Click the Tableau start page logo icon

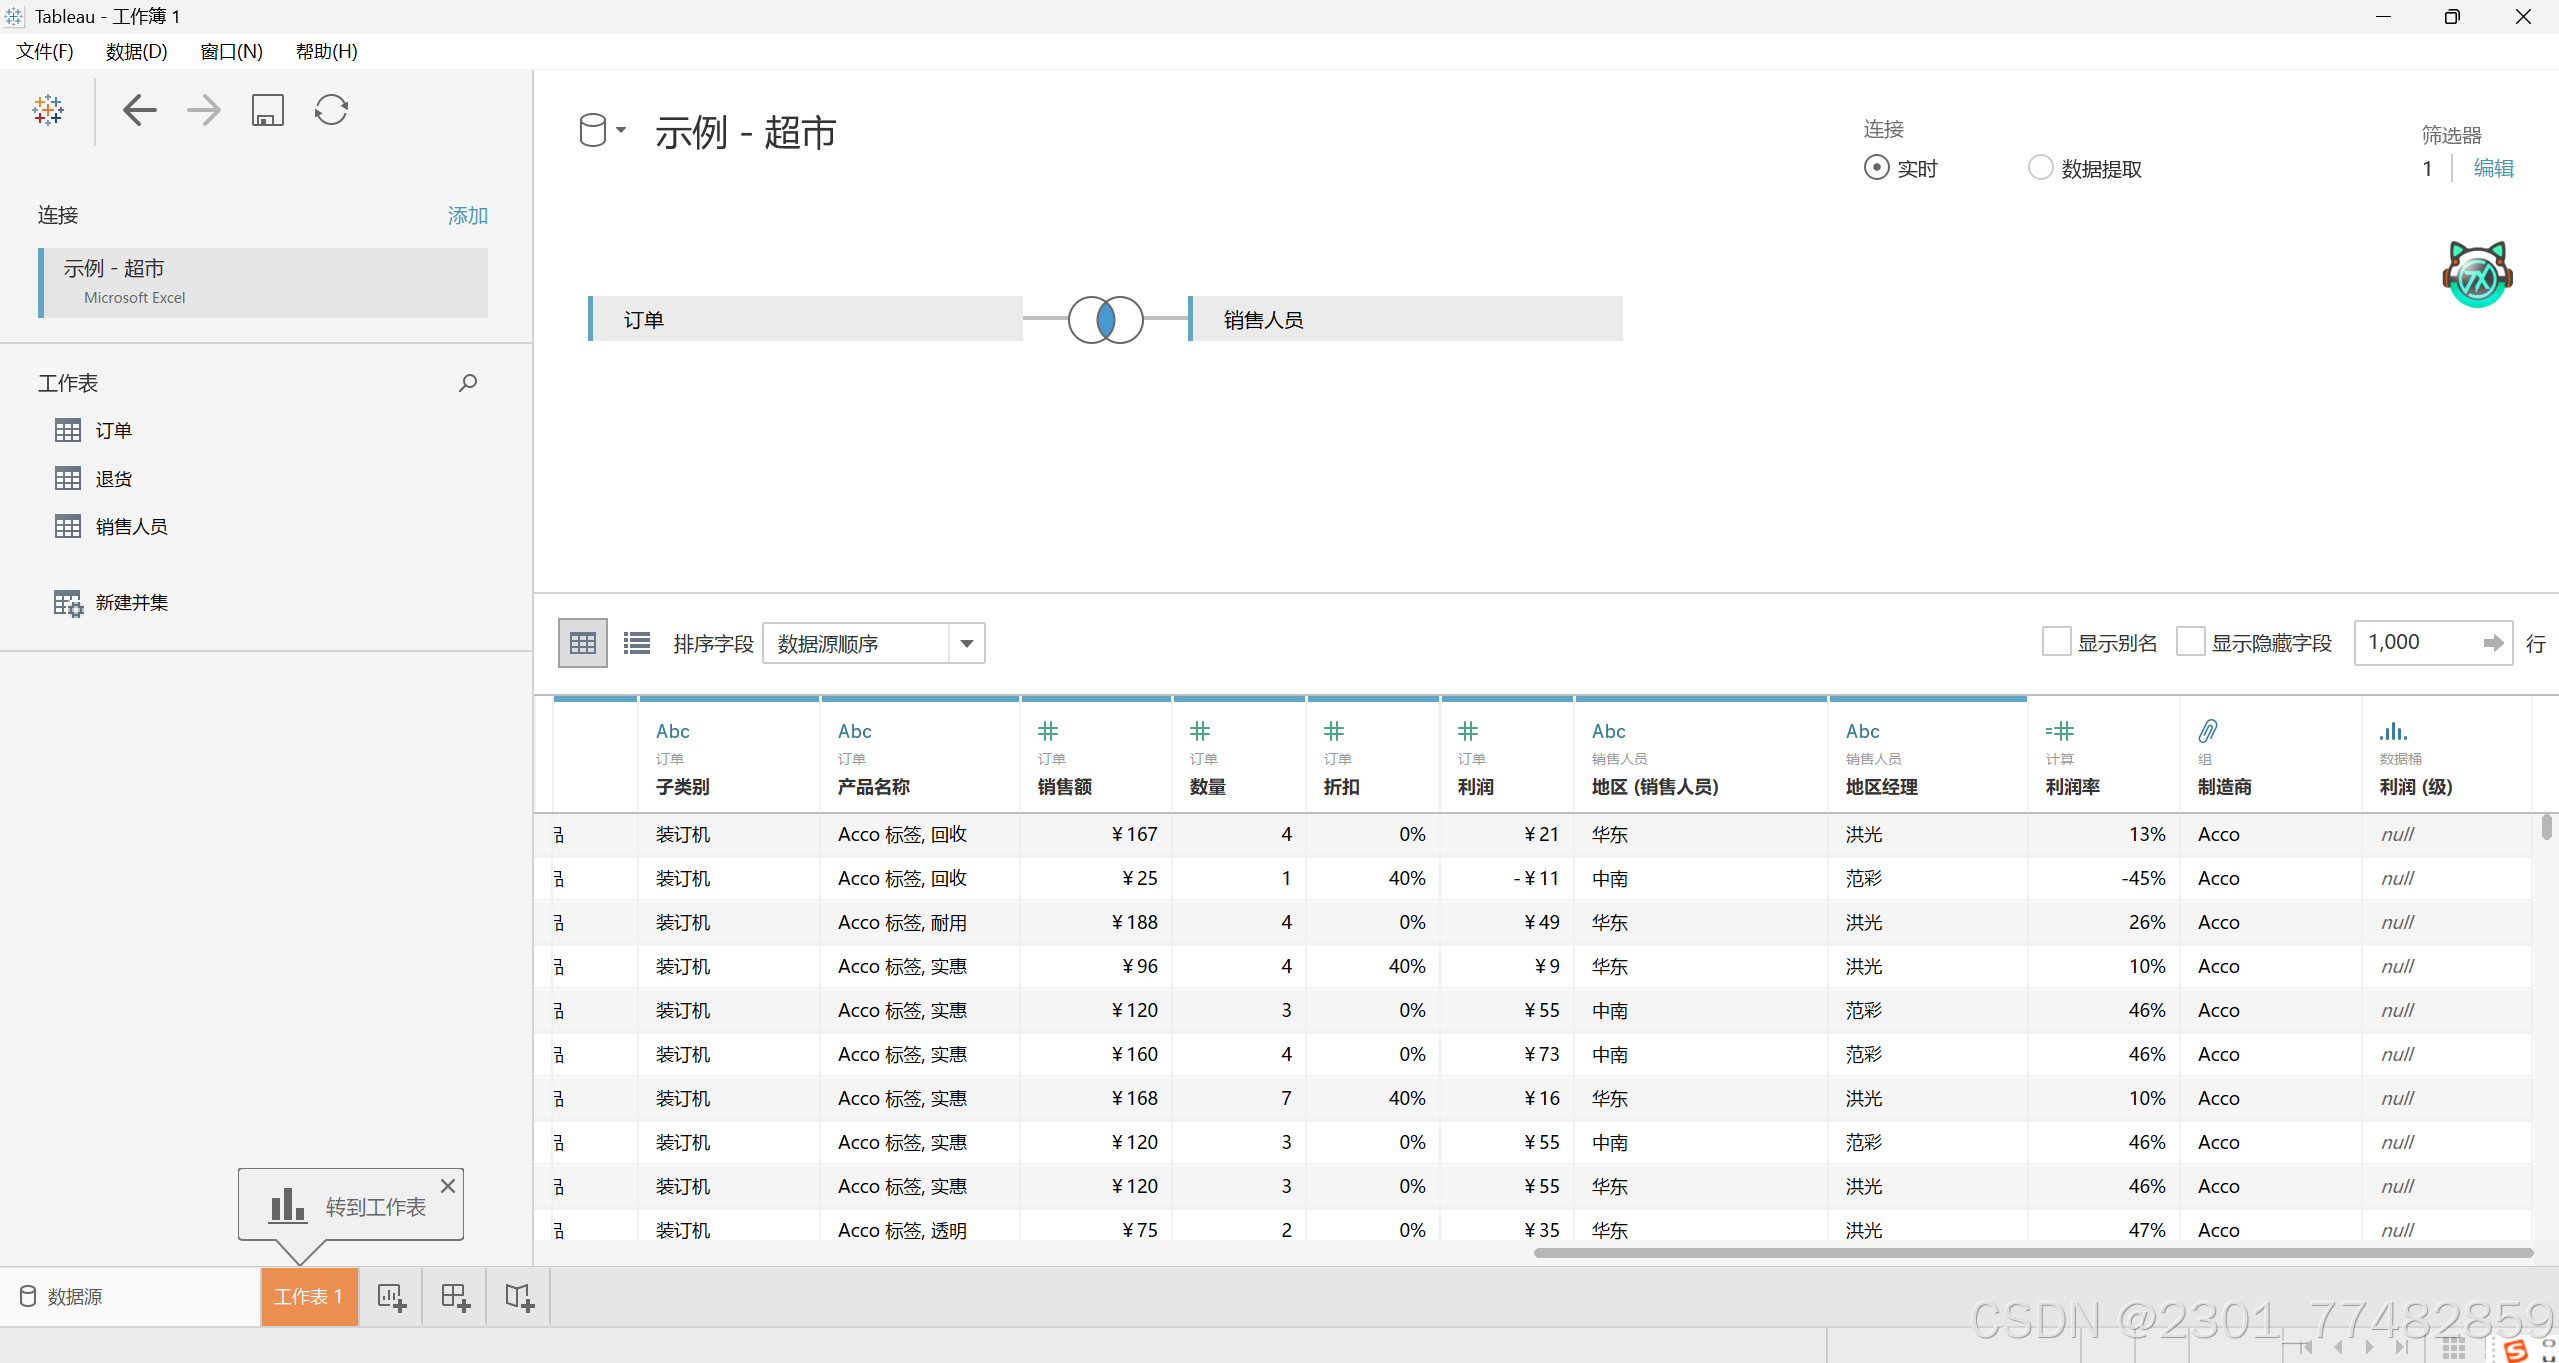coord(47,110)
